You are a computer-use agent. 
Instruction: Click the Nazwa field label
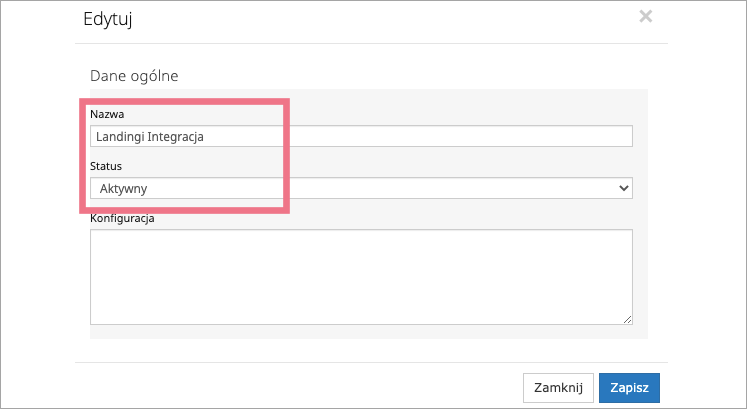107,114
